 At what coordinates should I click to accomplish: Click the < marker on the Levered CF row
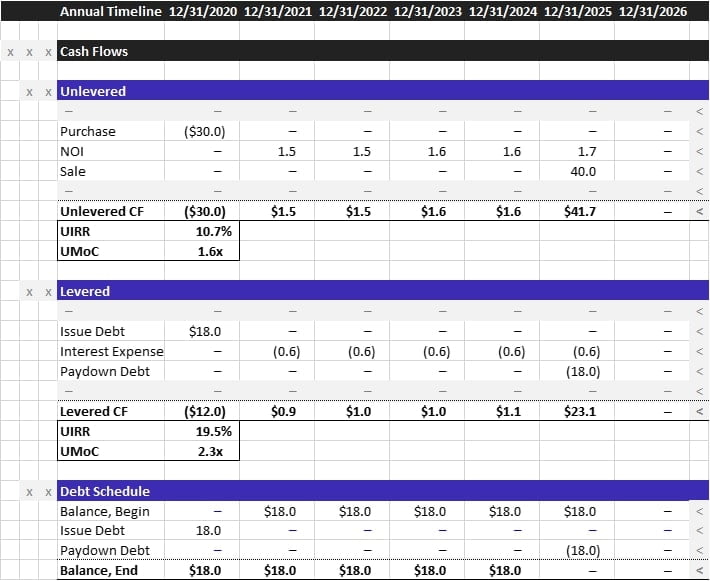tap(699, 411)
